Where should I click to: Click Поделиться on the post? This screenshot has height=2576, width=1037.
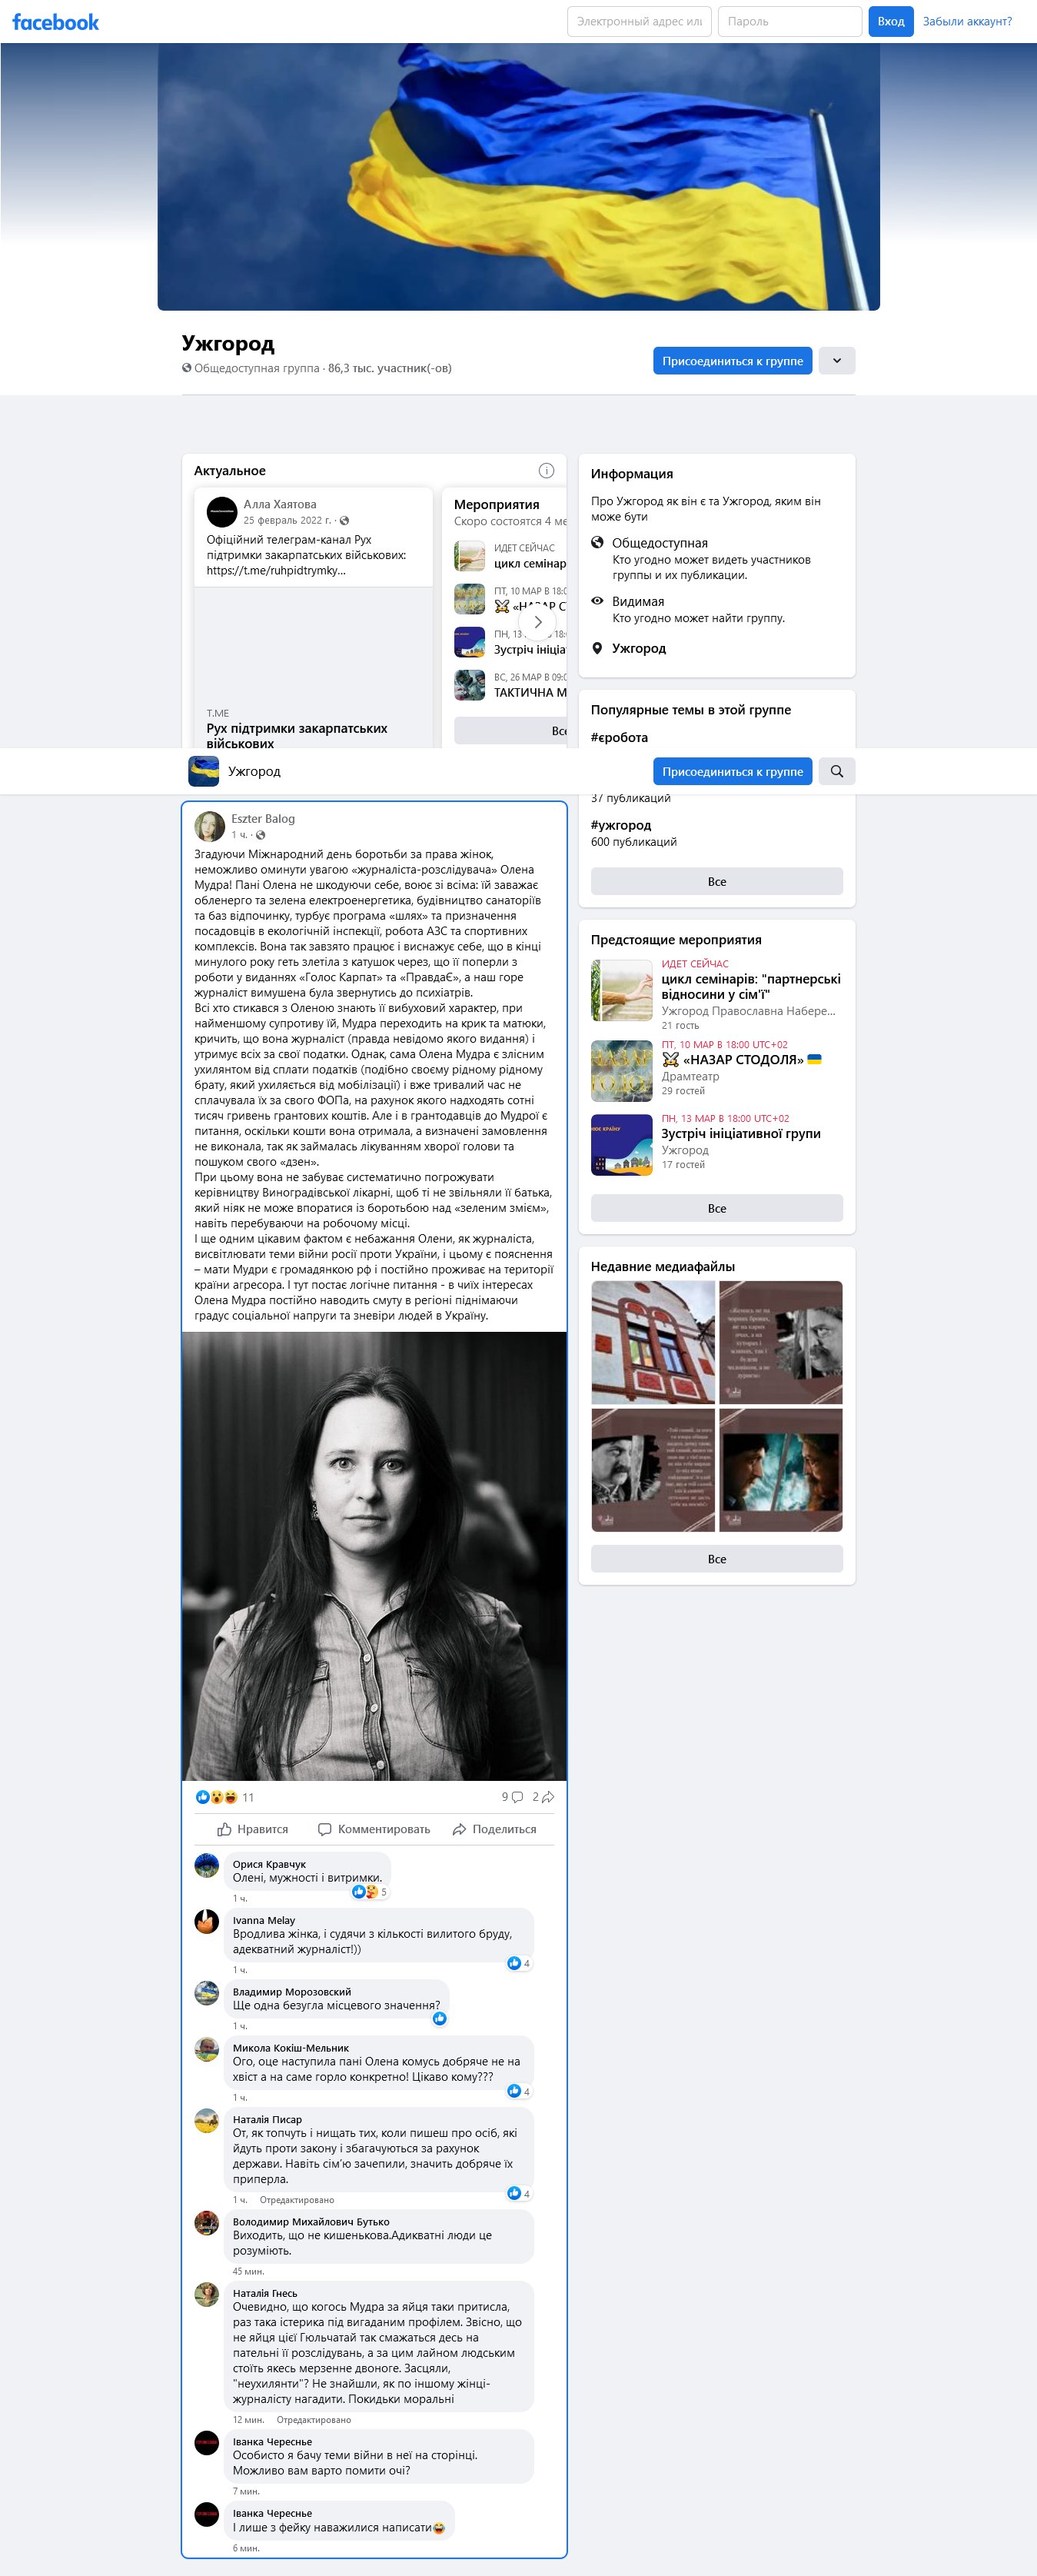point(494,1829)
